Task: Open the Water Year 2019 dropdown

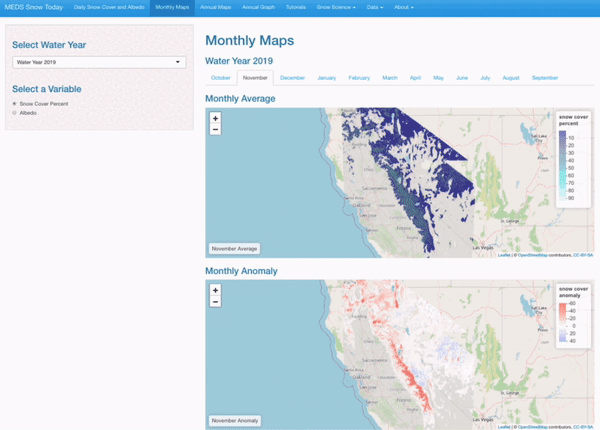Action: click(99, 62)
